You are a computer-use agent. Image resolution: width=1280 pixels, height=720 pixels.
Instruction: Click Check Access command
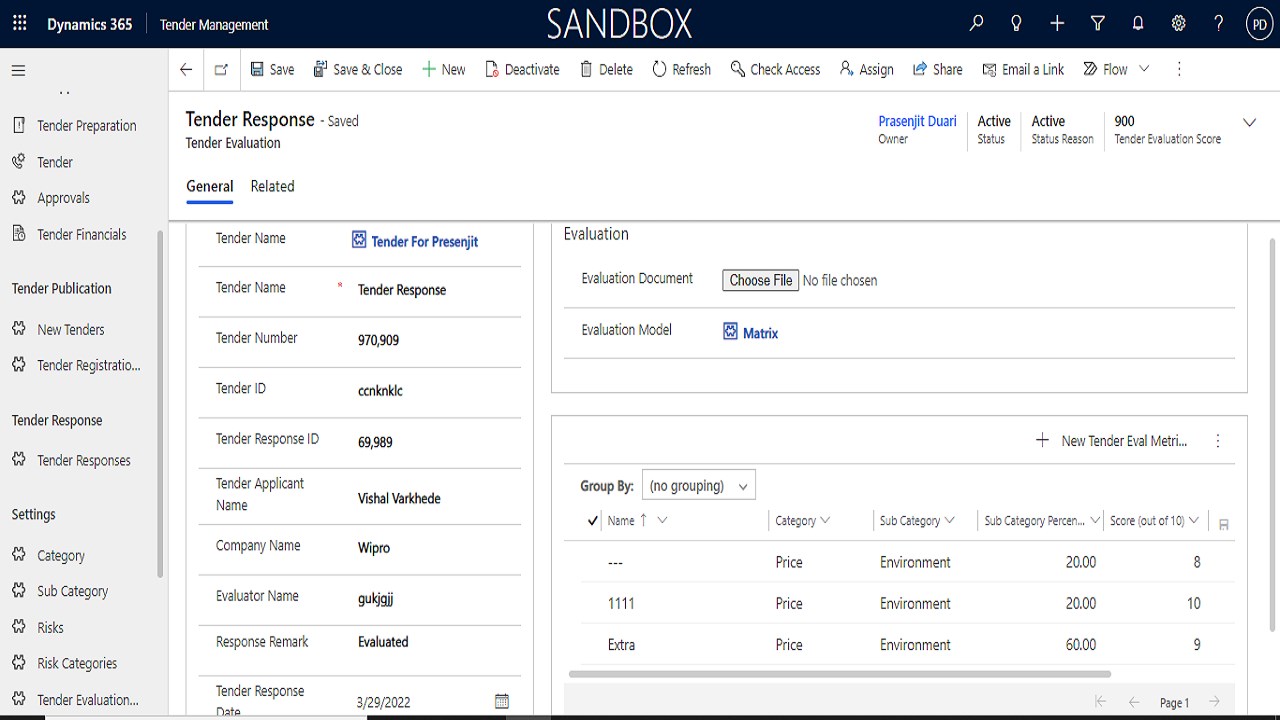coord(775,69)
